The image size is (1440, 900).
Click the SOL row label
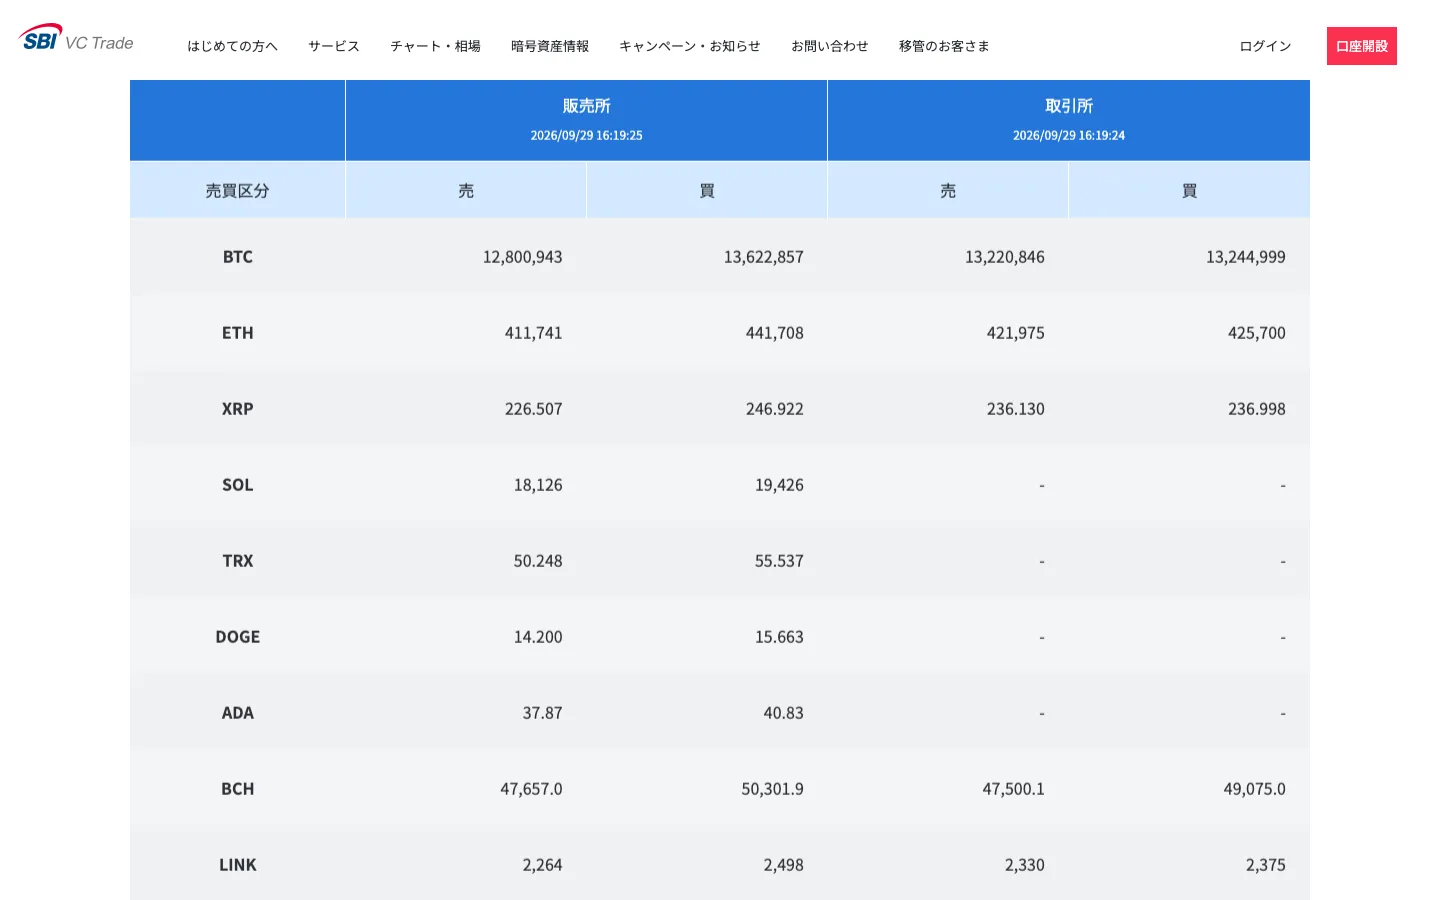pos(238,485)
